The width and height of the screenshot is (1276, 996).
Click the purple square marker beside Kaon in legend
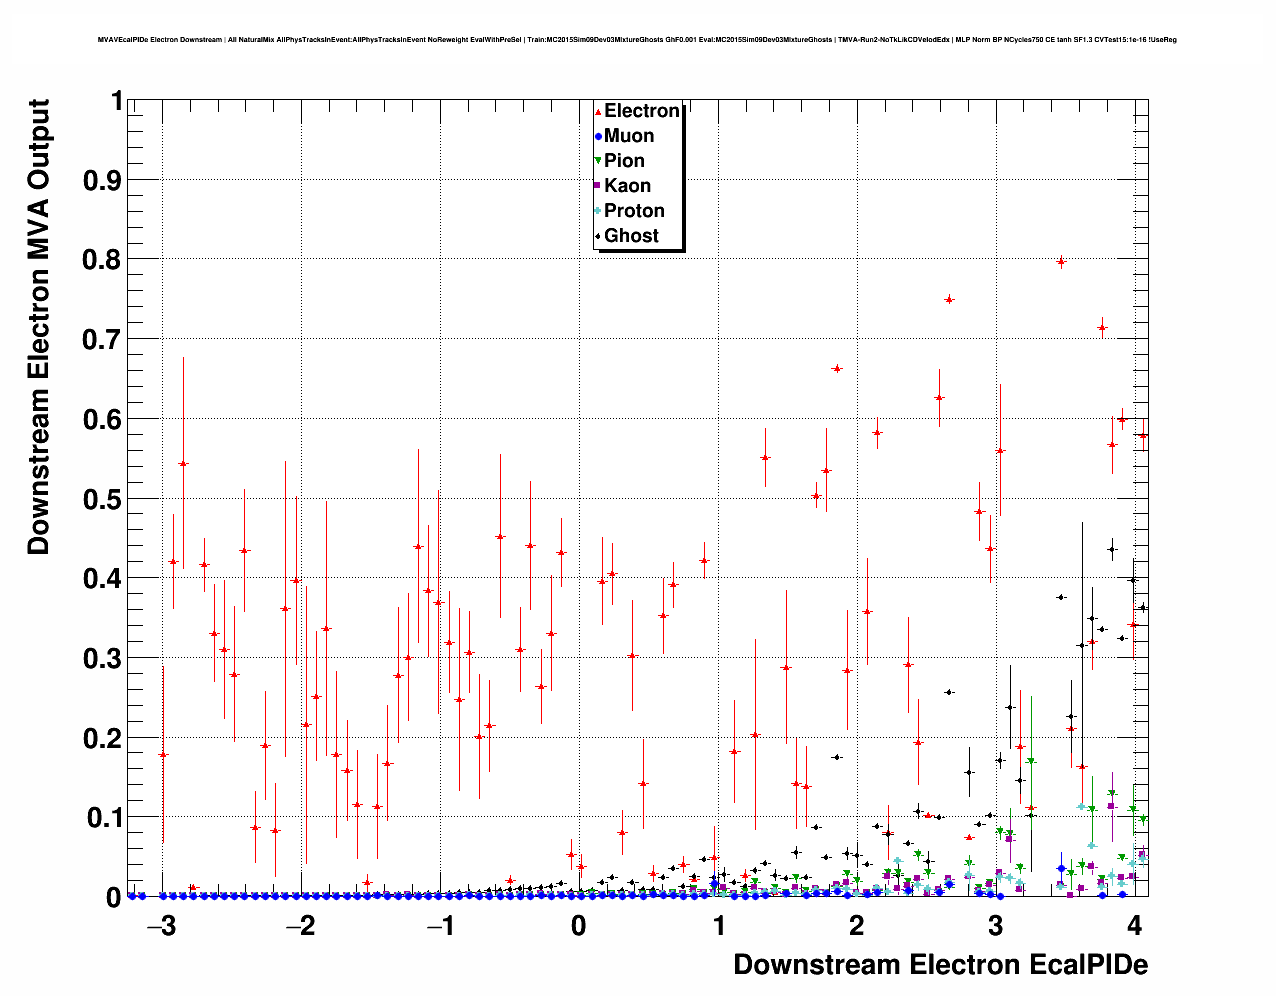(x=598, y=186)
